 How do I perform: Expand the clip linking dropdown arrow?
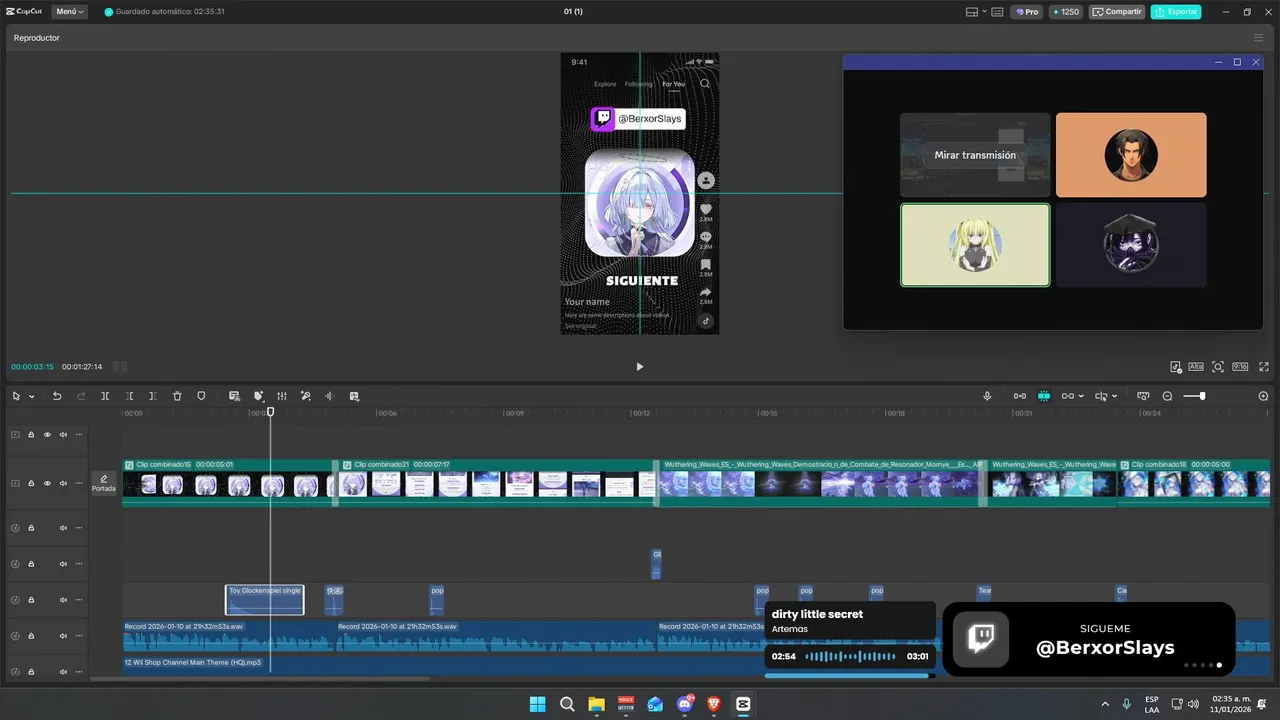[x=1081, y=397]
